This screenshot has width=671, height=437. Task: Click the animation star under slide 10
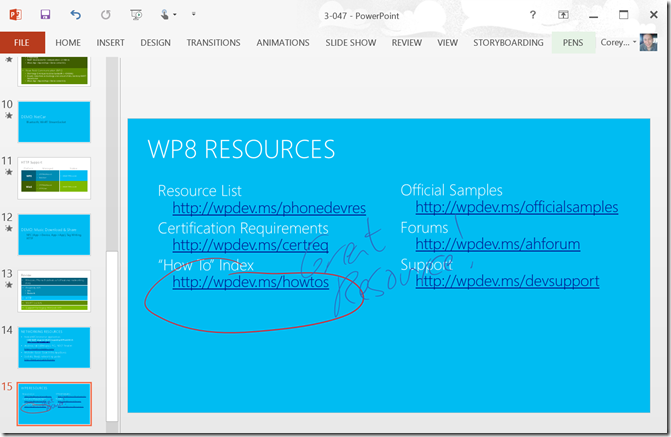tap(8, 116)
